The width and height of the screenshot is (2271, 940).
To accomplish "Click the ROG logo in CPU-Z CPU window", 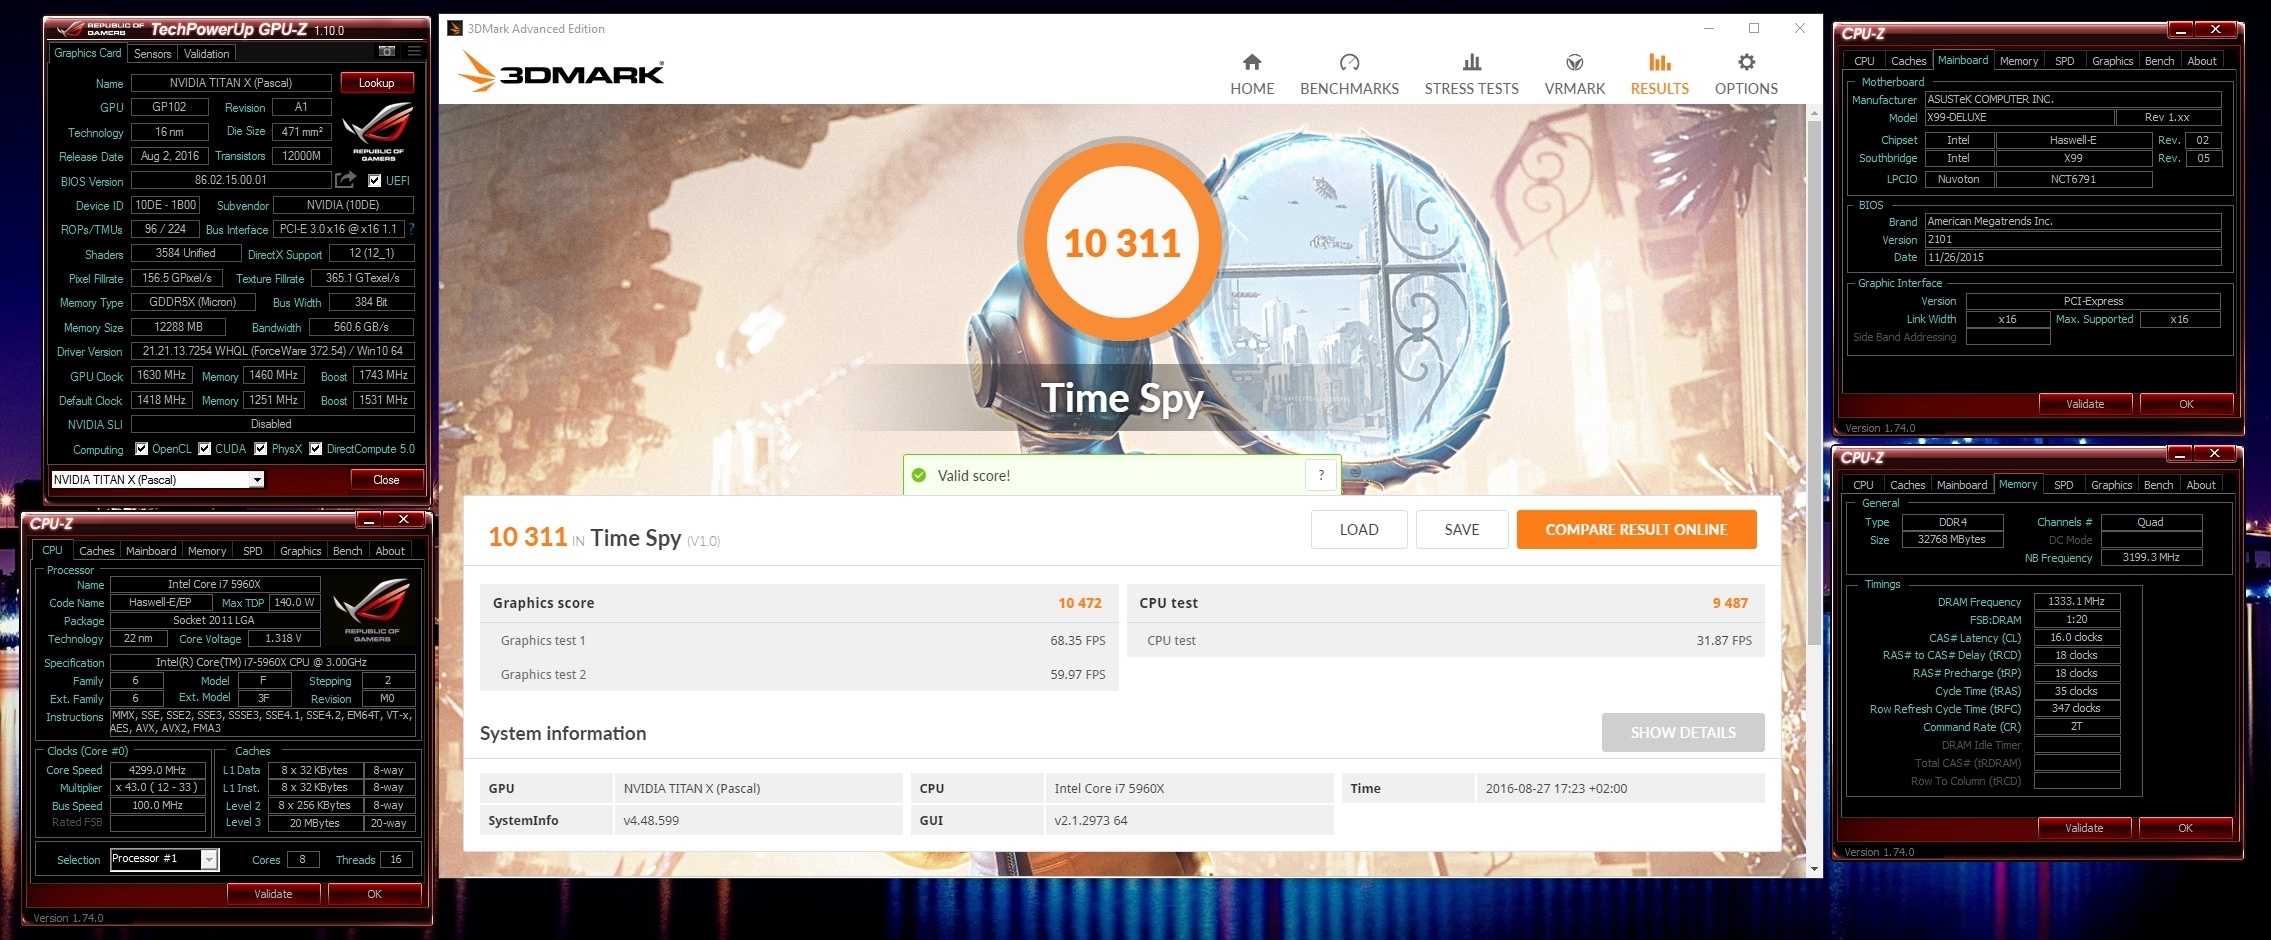I will 371,609.
